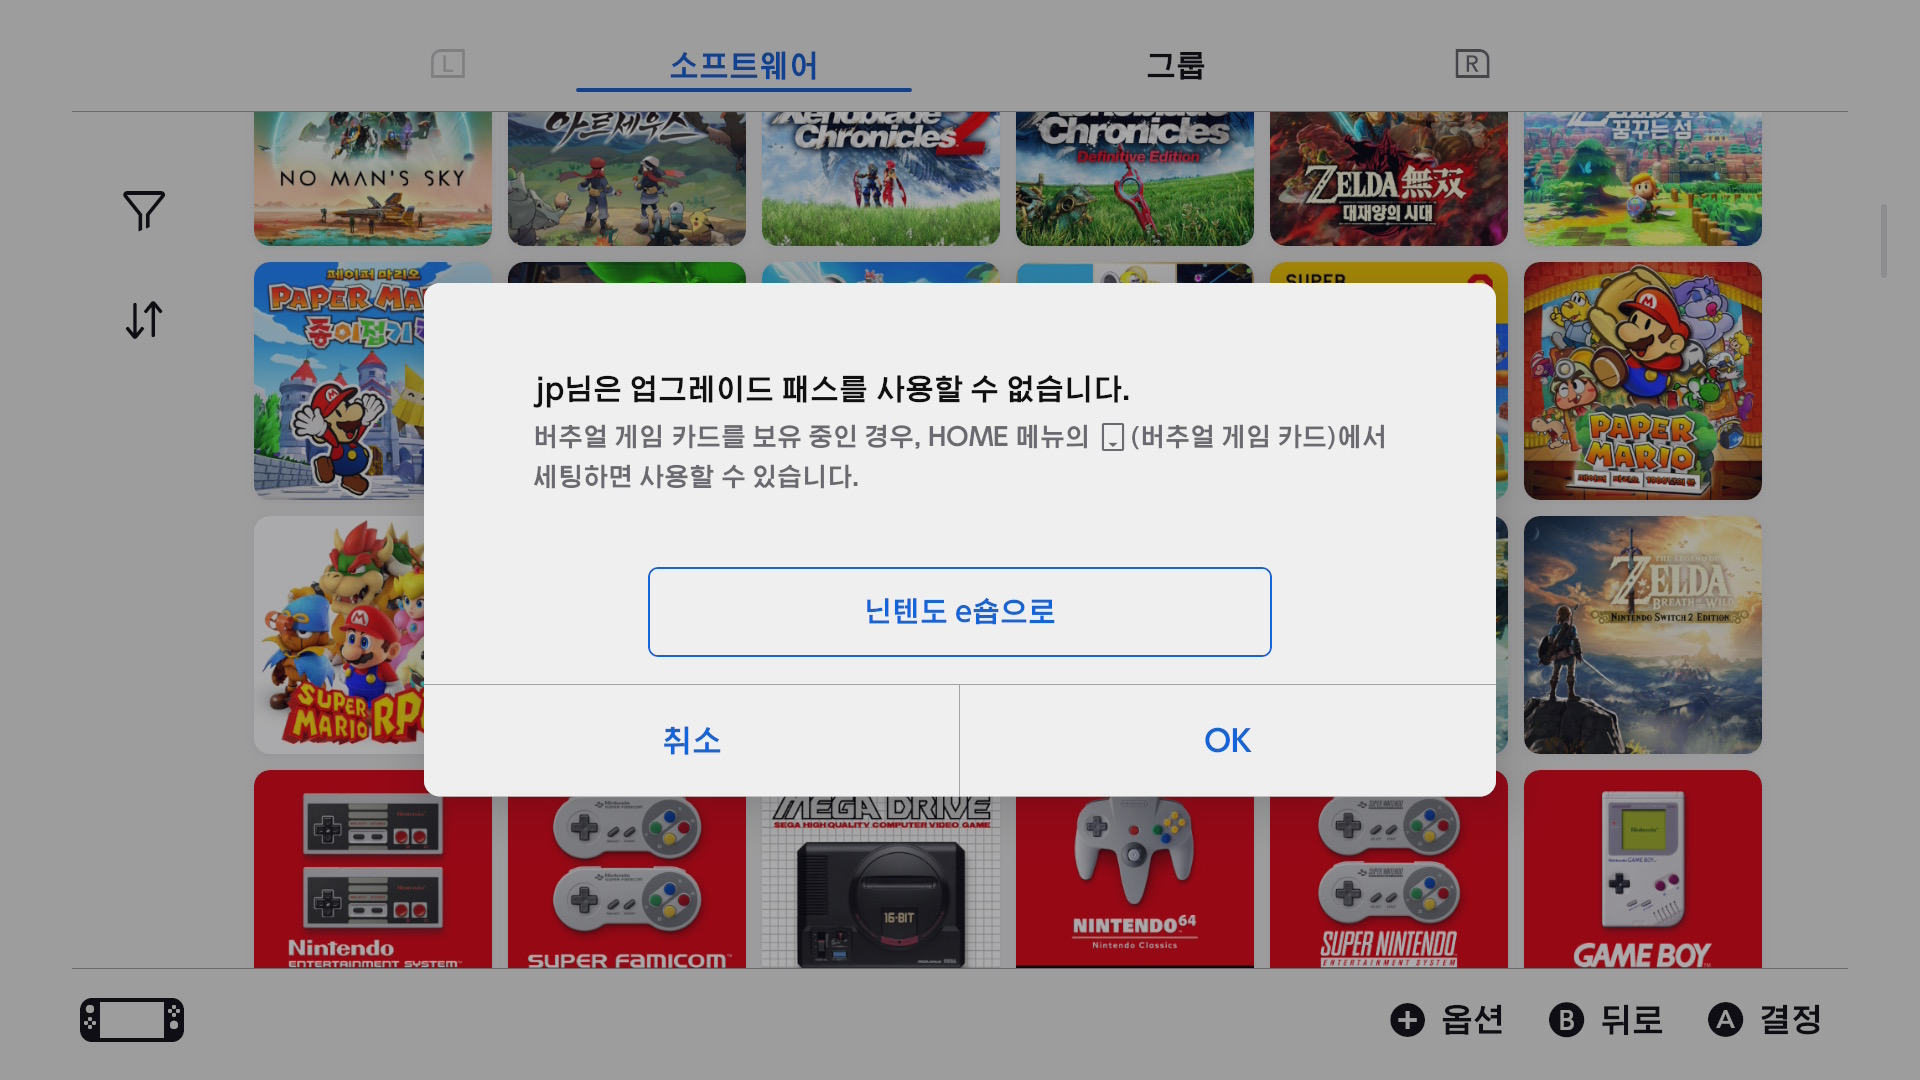Tap the plus 옵션 button icon
The image size is (1920, 1080).
click(1407, 1020)
